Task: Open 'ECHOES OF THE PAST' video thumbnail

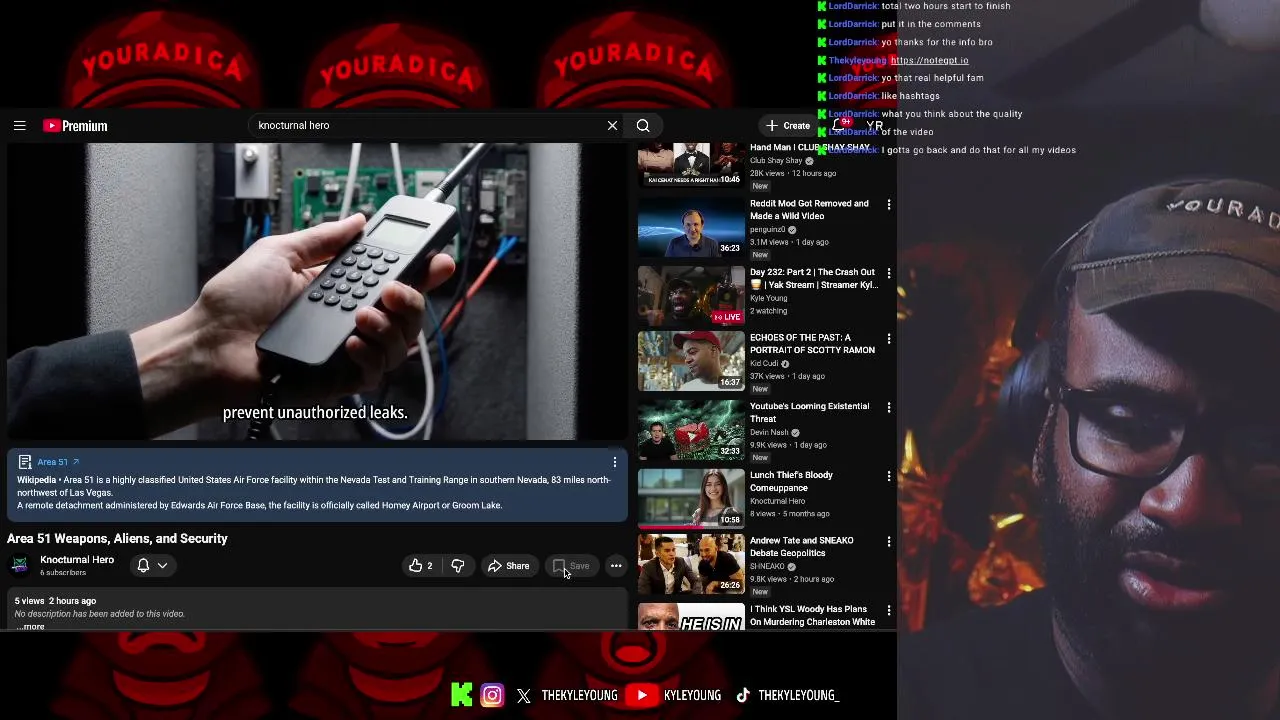Action: (691, 360)
